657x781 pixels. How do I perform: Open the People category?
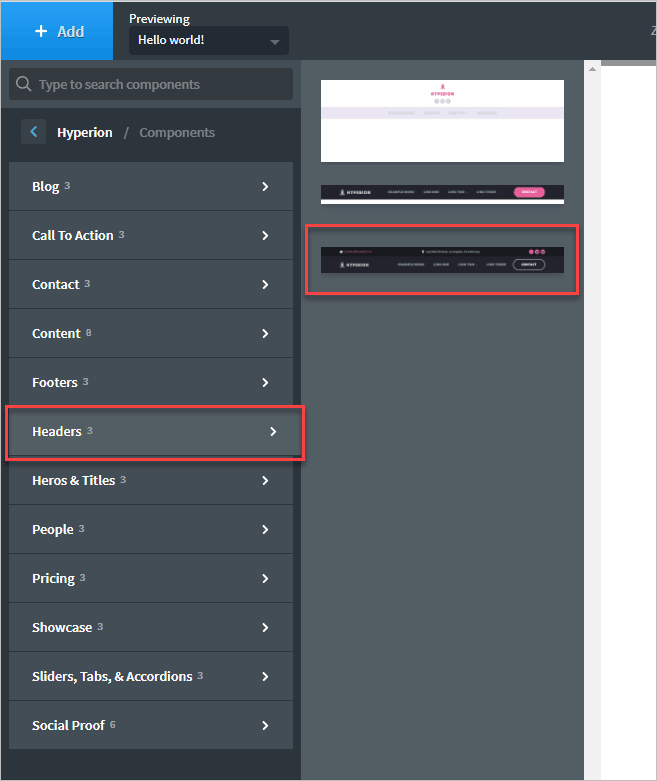click(x=151, y=529)
